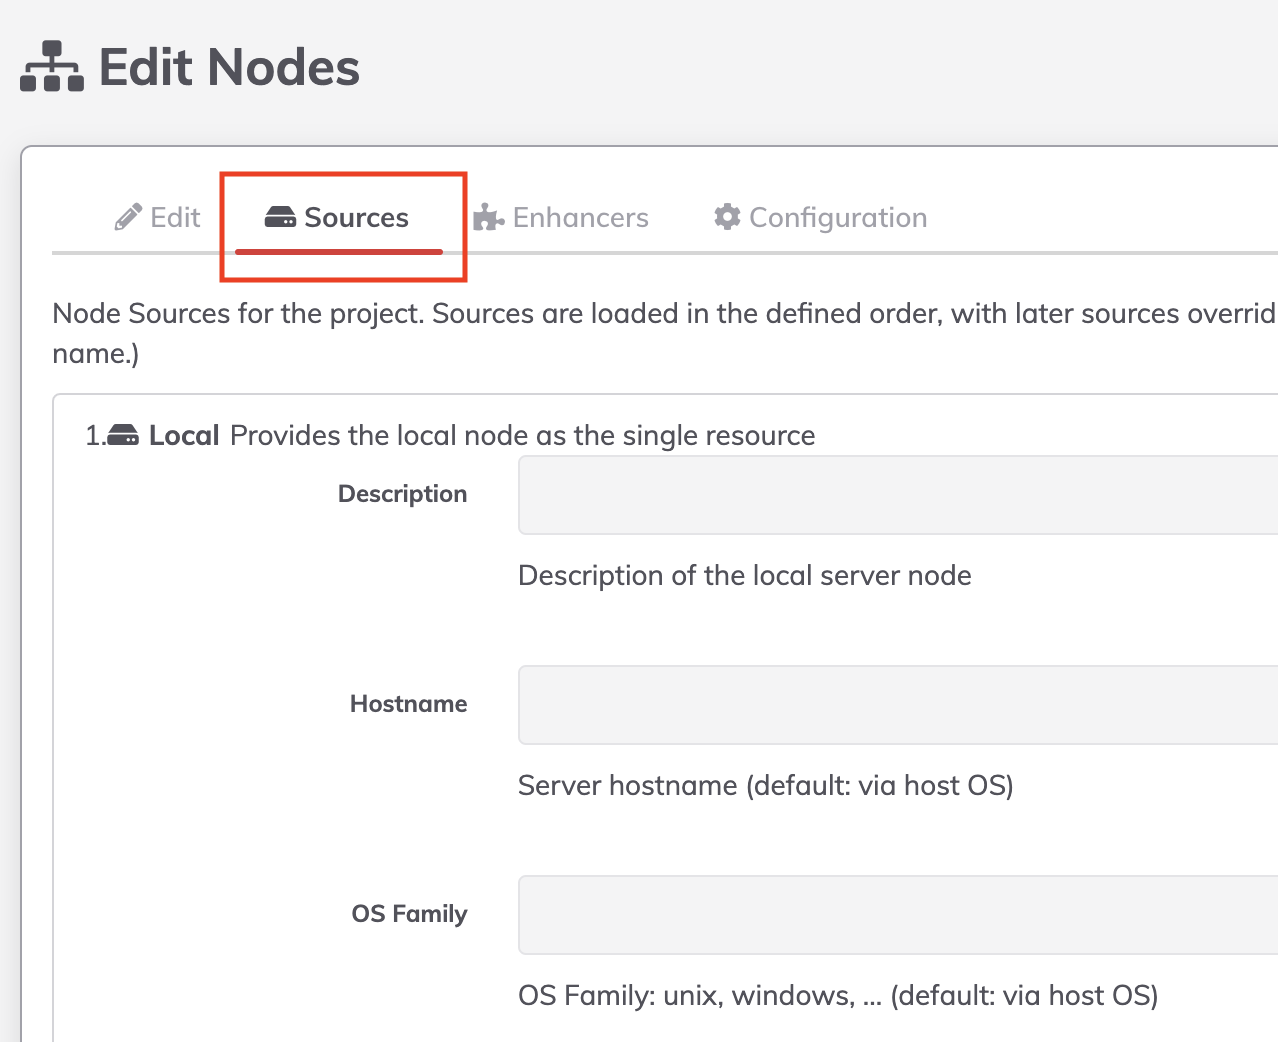Open the Enhancers tab

tap(561, 217)
